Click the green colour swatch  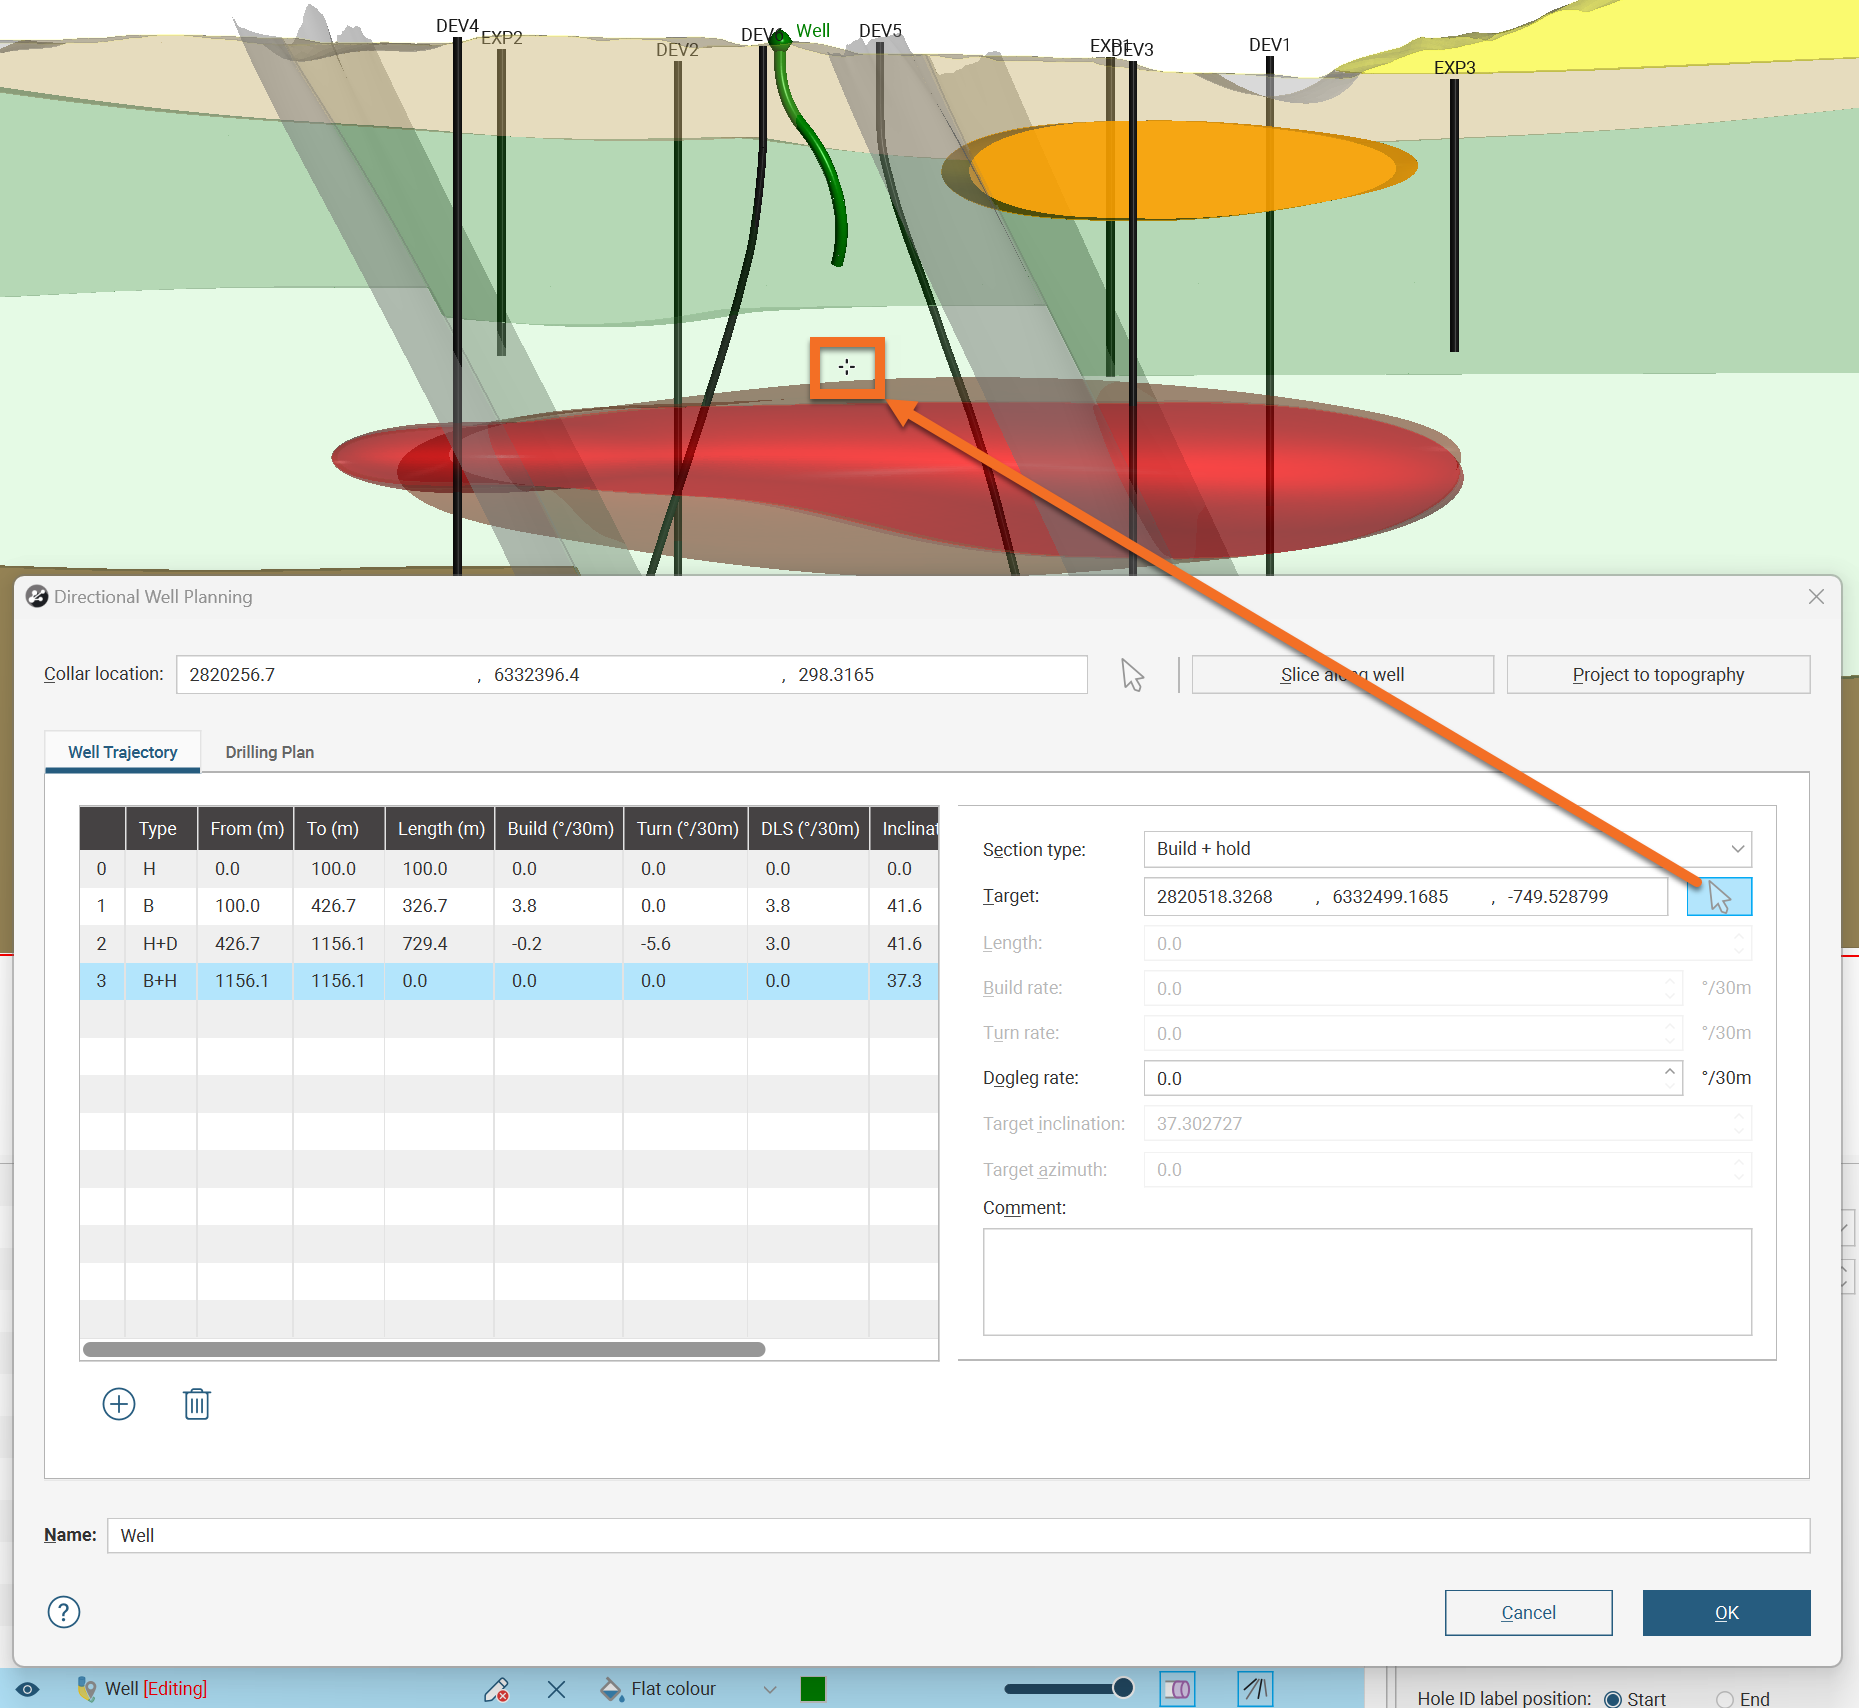coord(813,1689)
